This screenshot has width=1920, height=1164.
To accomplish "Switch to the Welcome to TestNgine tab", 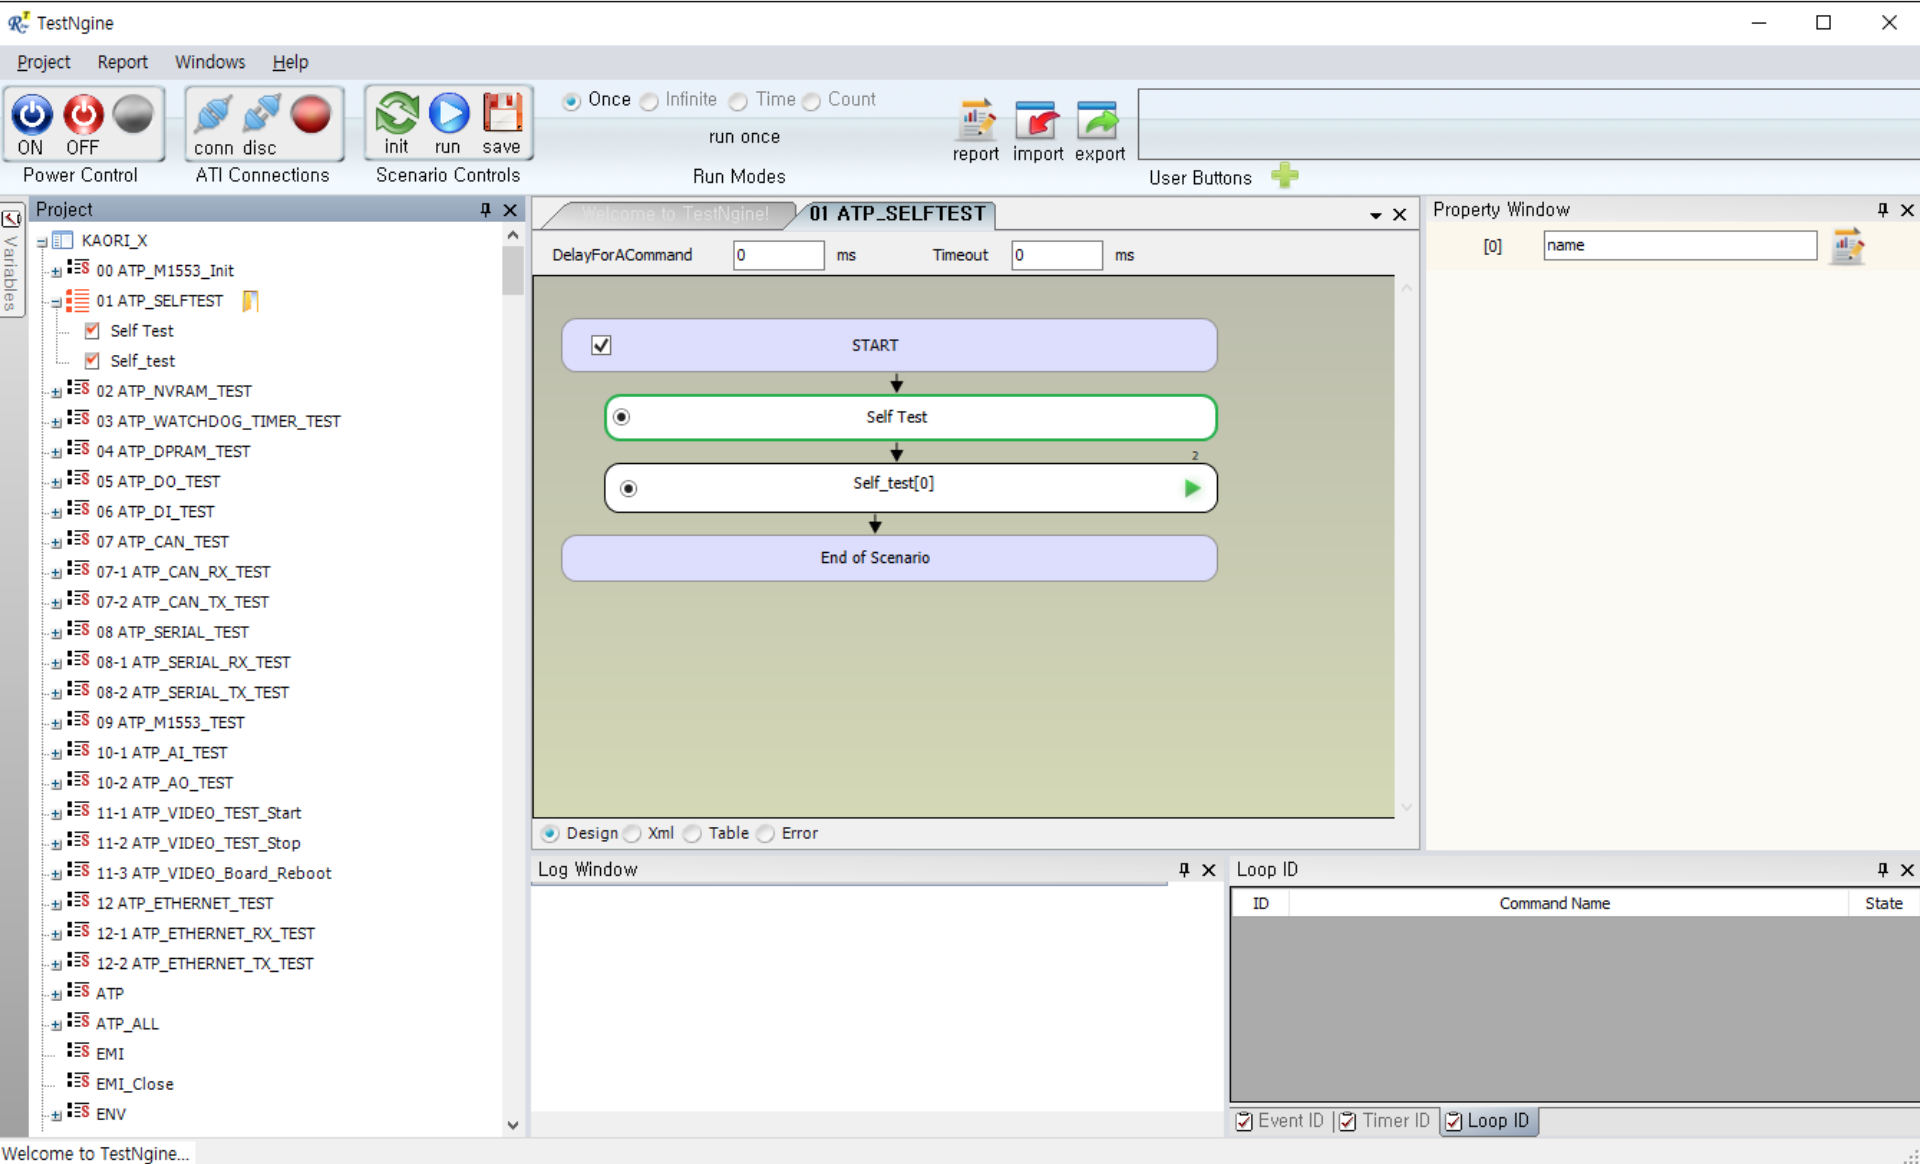I will pyautogui.click(x=675, y=214).
